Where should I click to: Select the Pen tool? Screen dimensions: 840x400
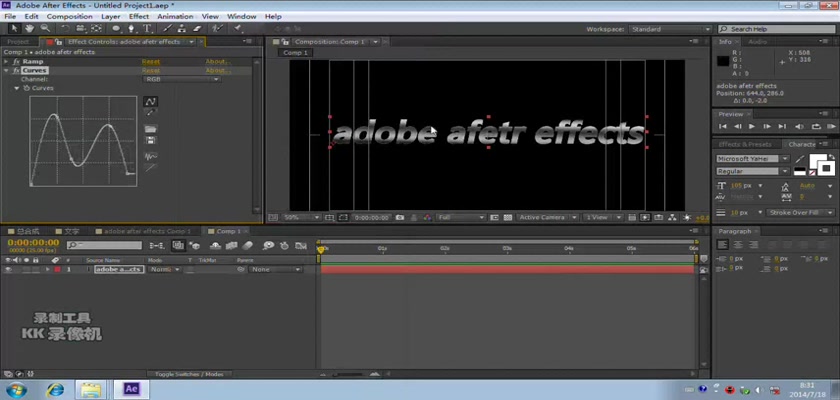tap(131, 28)
